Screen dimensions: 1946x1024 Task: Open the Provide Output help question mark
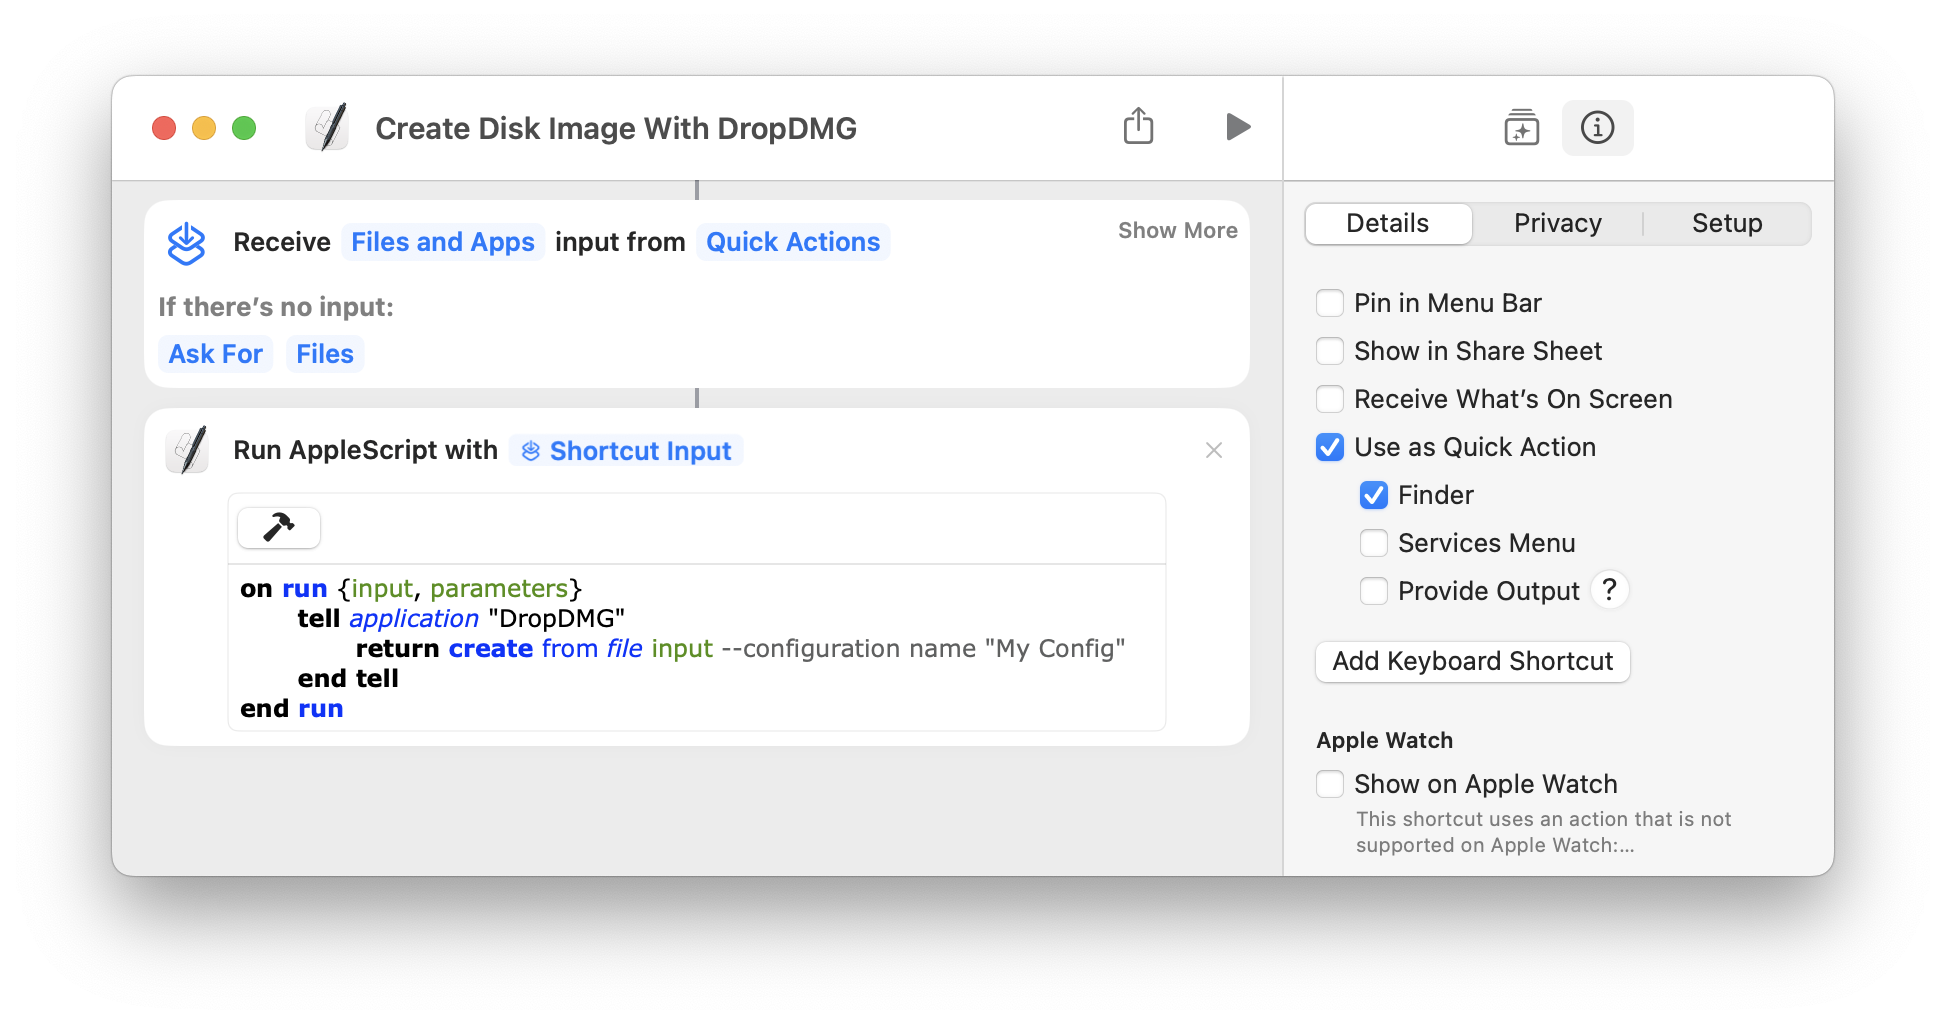pyautogui.click(x=1610, y=590)
